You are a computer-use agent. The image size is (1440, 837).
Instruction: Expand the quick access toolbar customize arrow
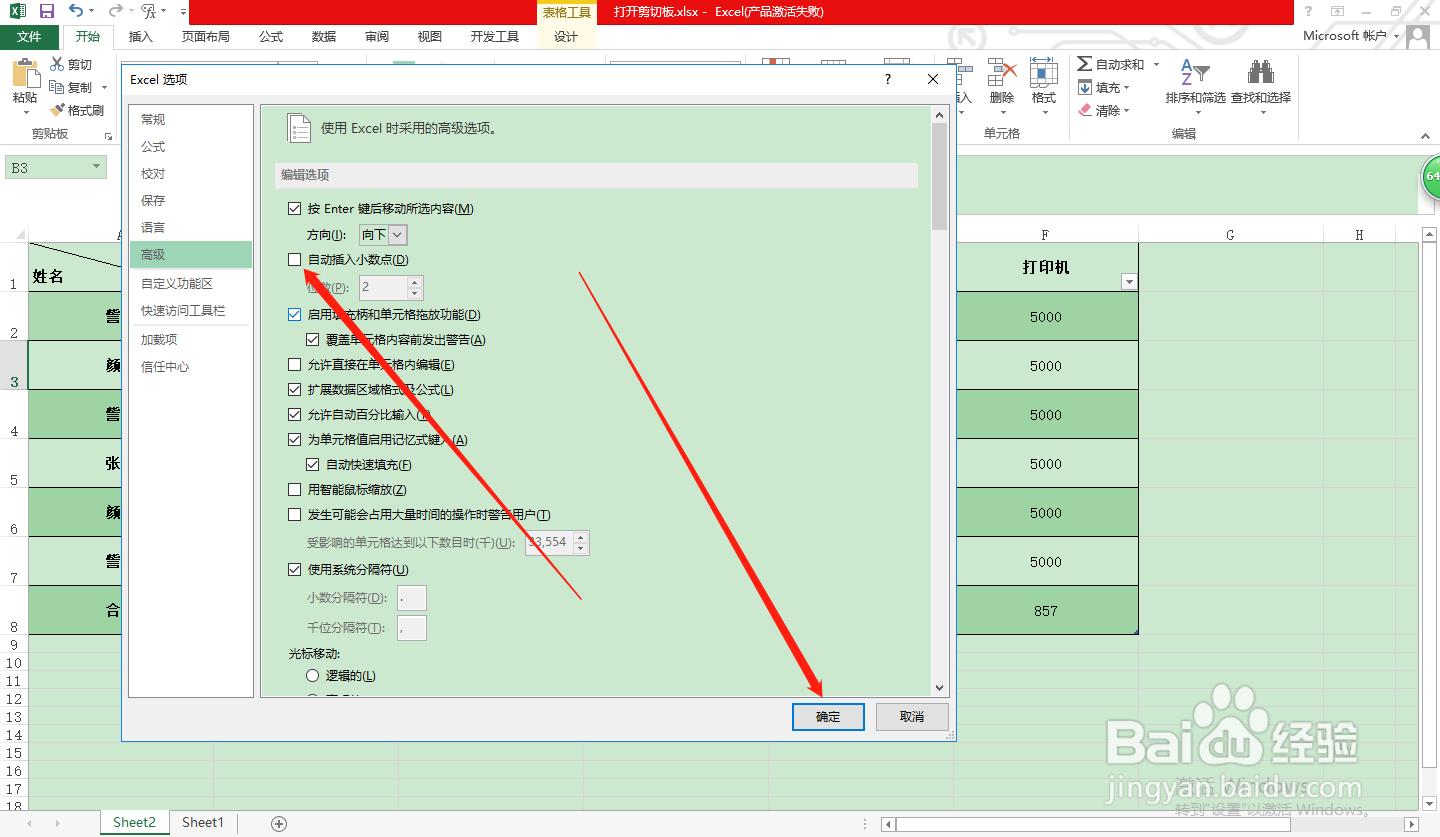pyautogui.click(x=184, y=12)
